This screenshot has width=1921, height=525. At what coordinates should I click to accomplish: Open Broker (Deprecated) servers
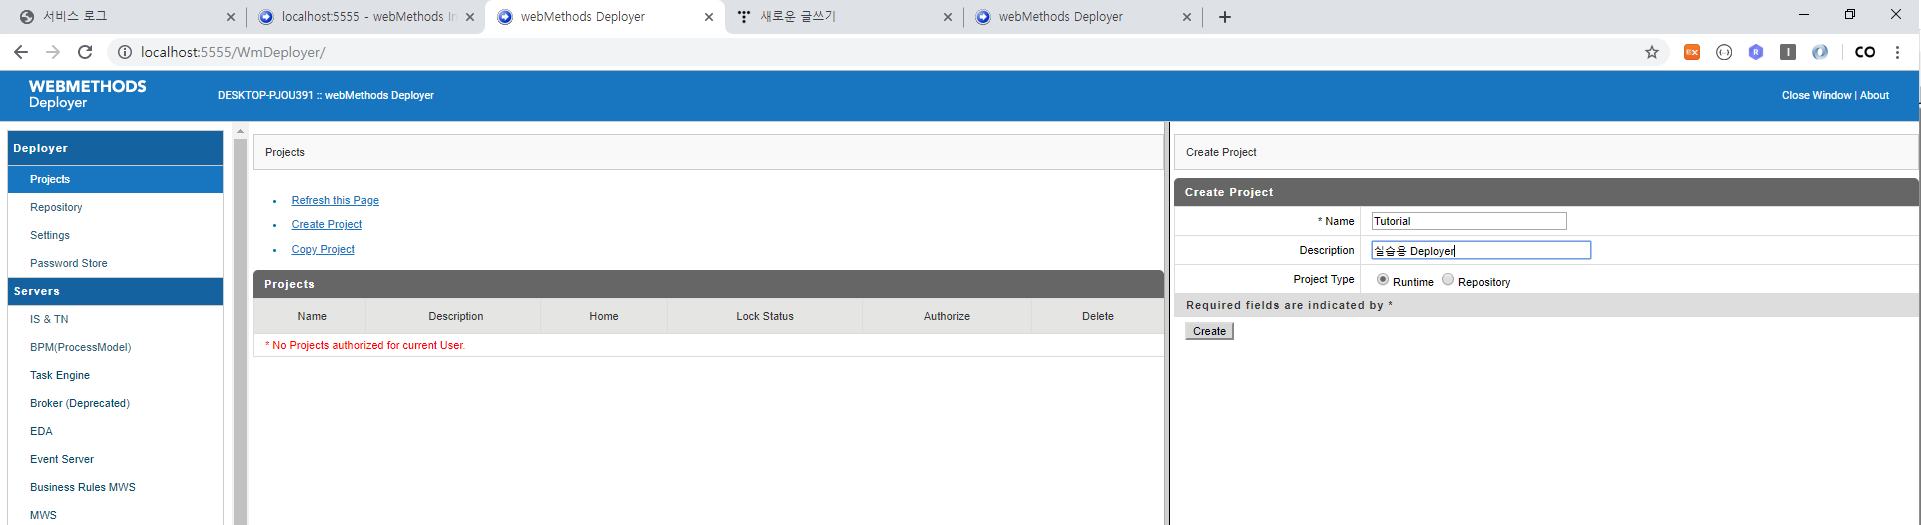80,403
